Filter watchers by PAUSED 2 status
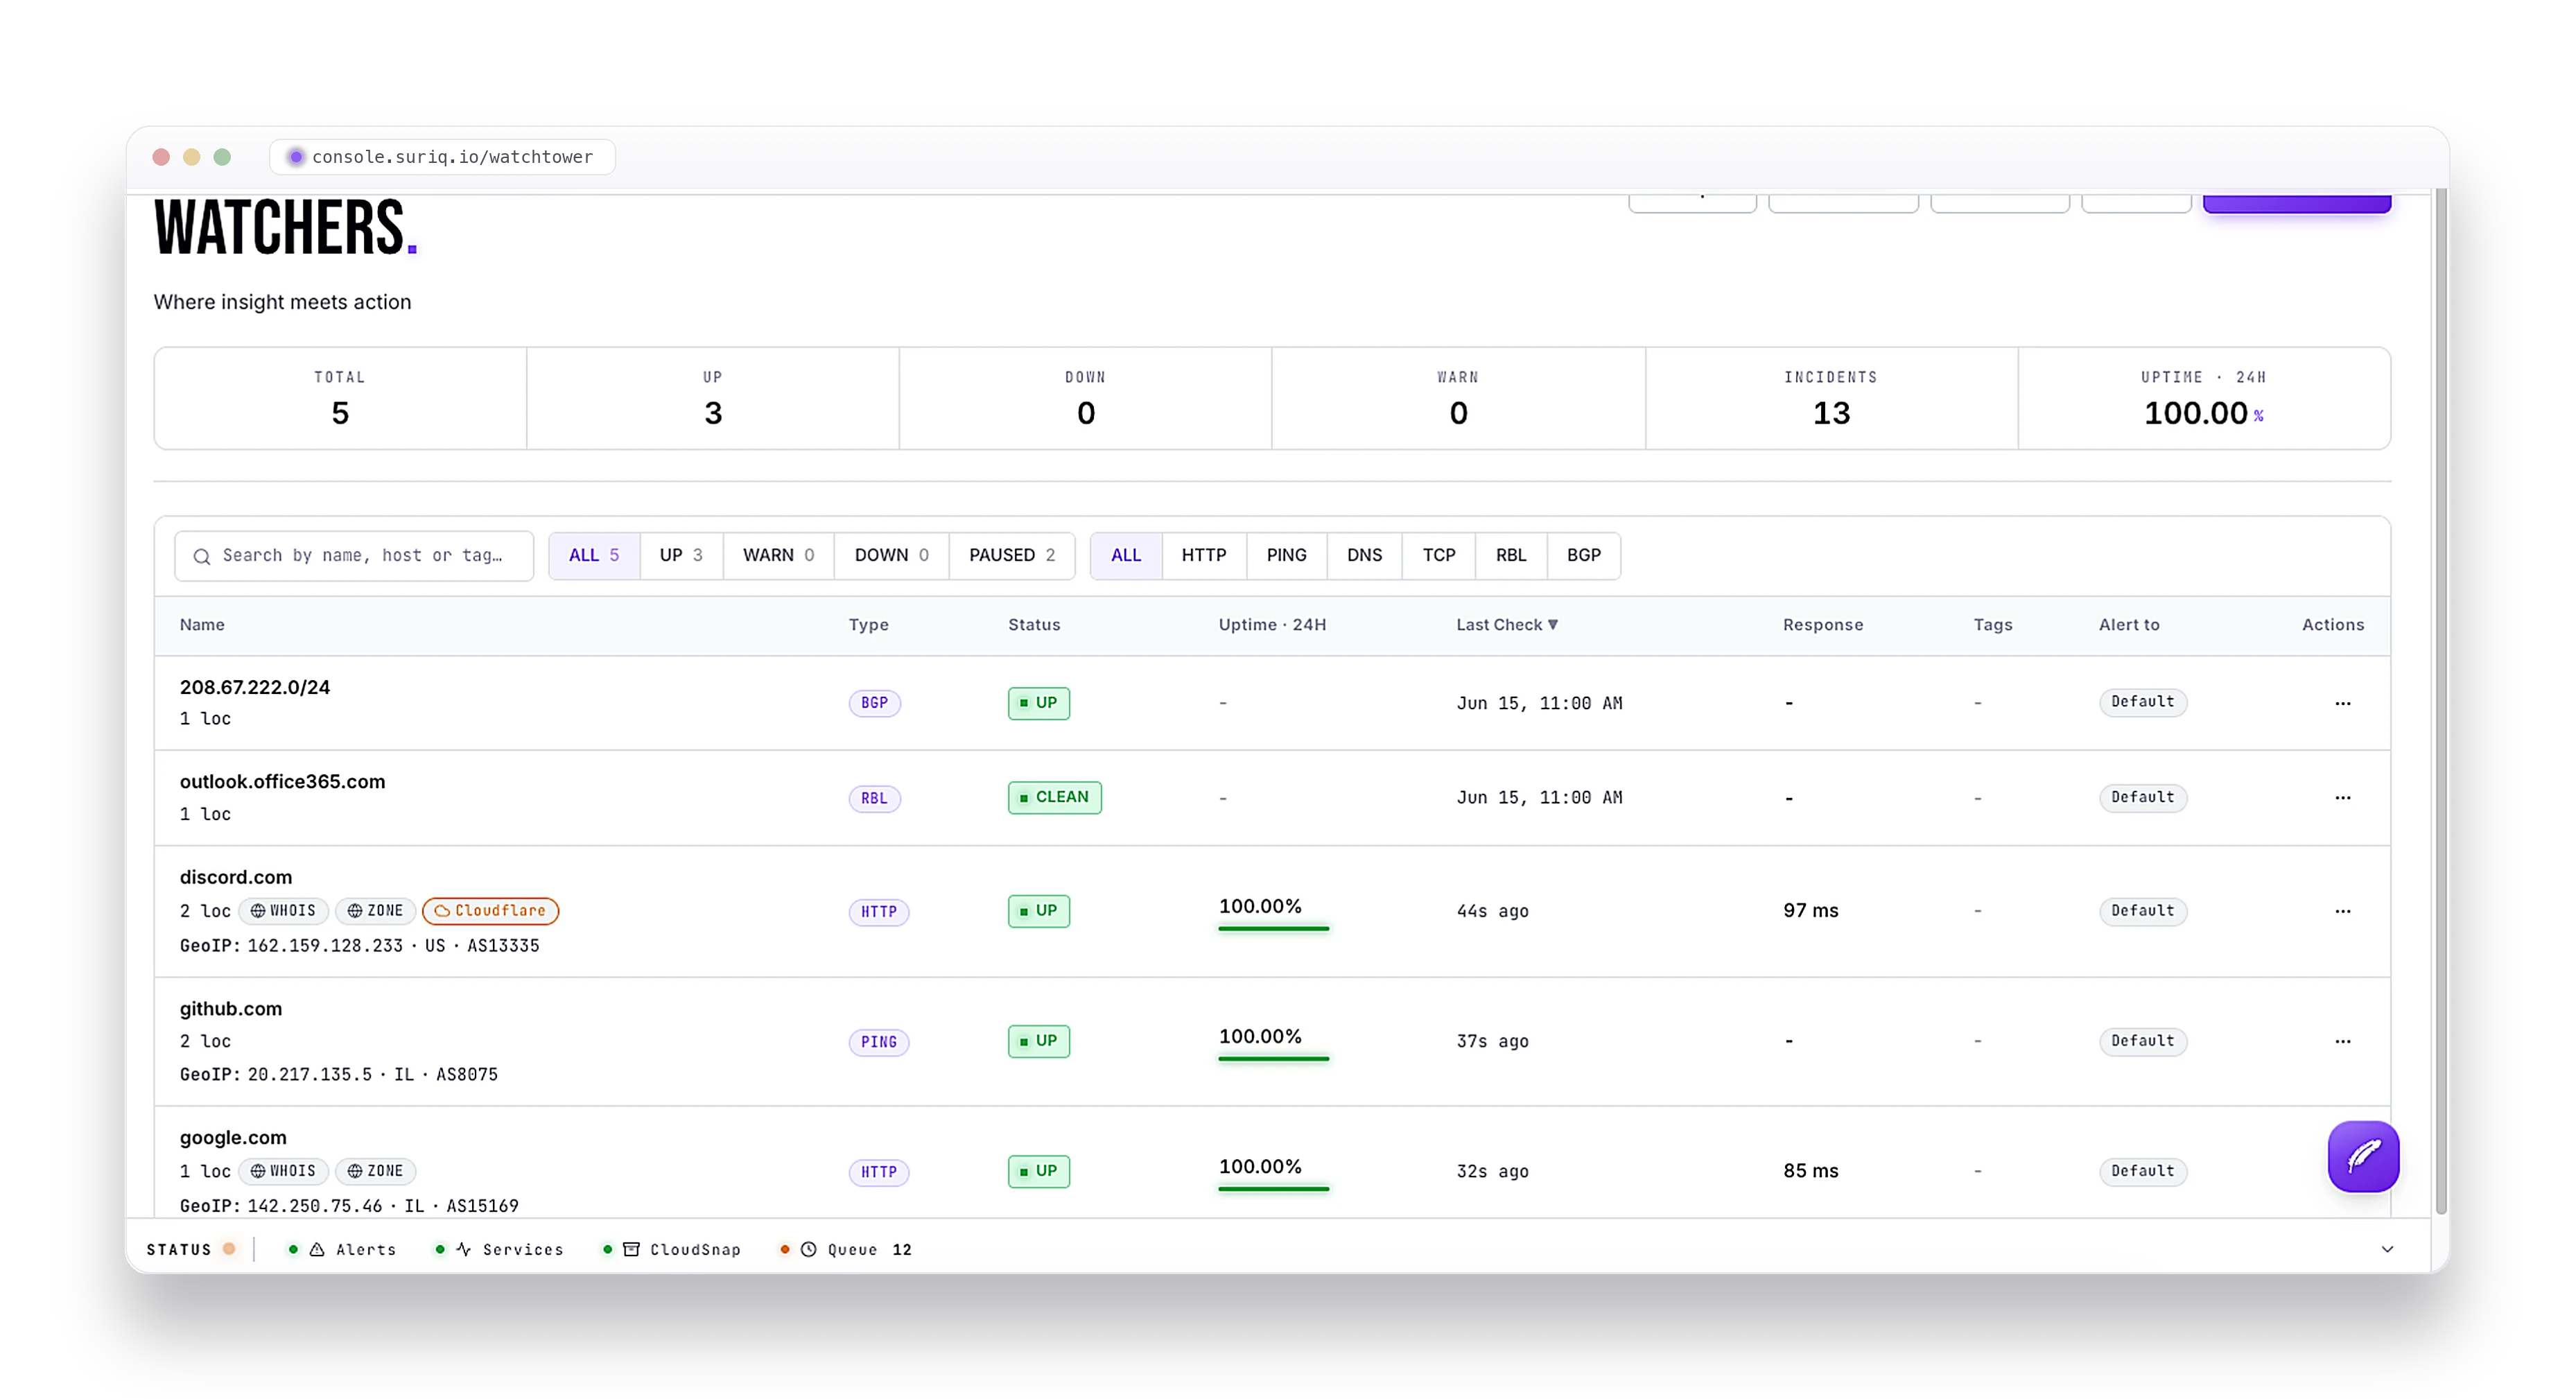The height and width of the screenshot is (1399, 2576). tap(1012, 555)
